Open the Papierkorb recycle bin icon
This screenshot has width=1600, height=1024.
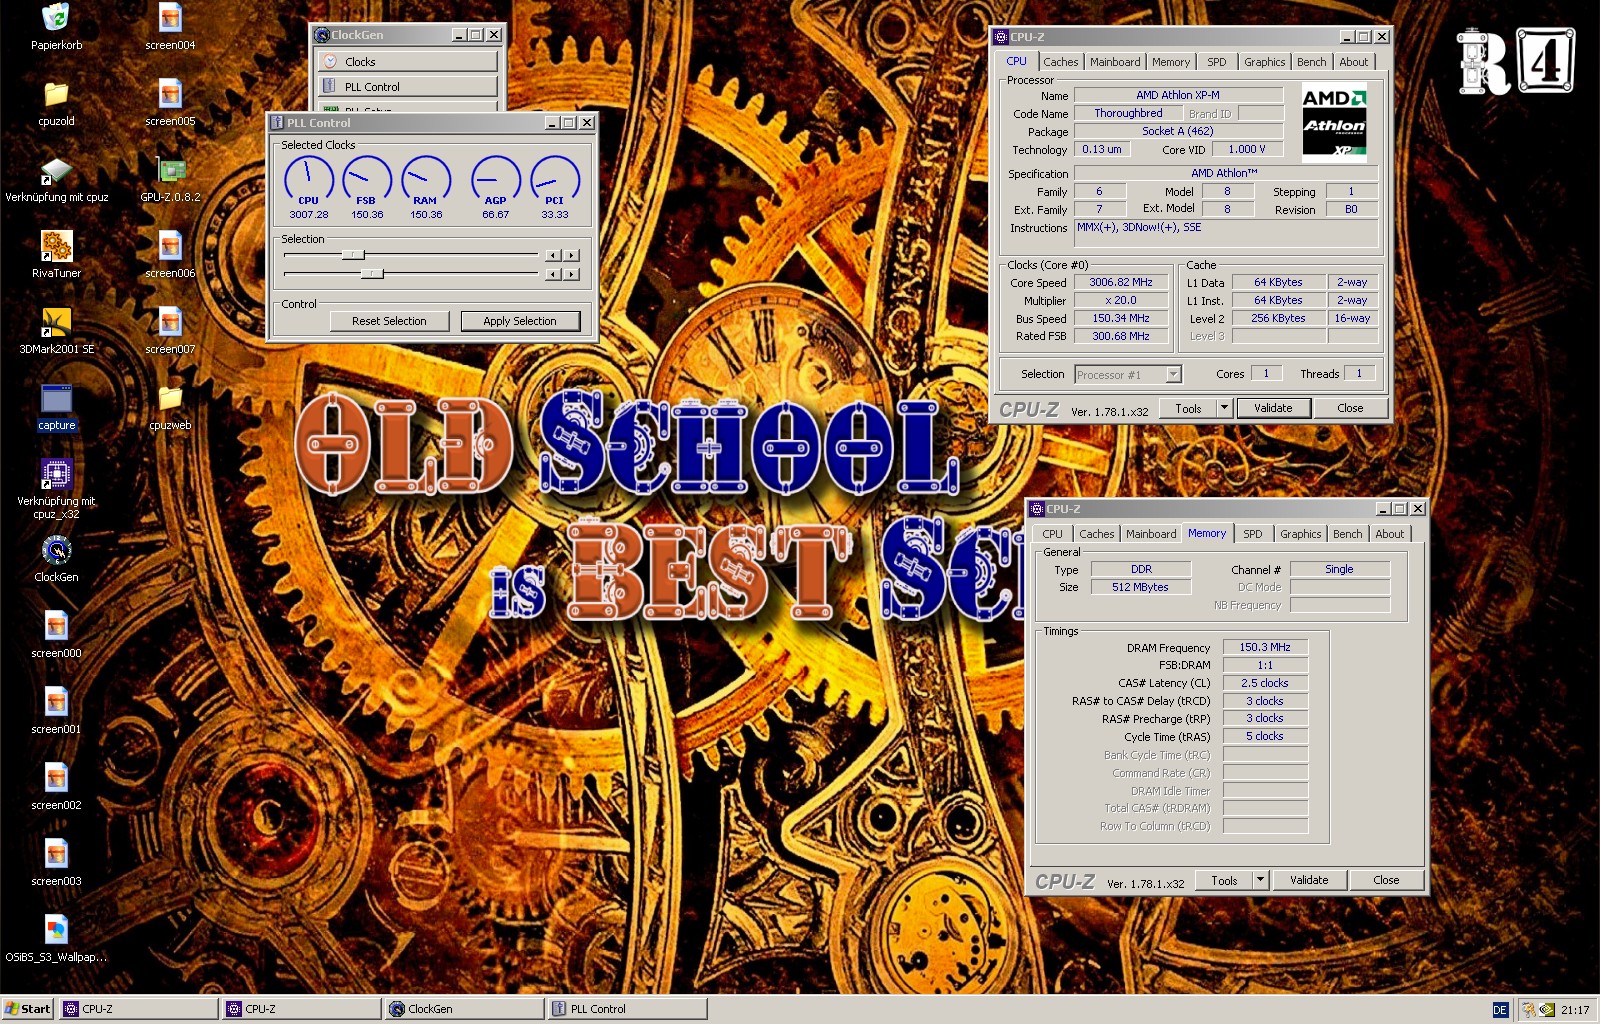click(x=56, y=18)
